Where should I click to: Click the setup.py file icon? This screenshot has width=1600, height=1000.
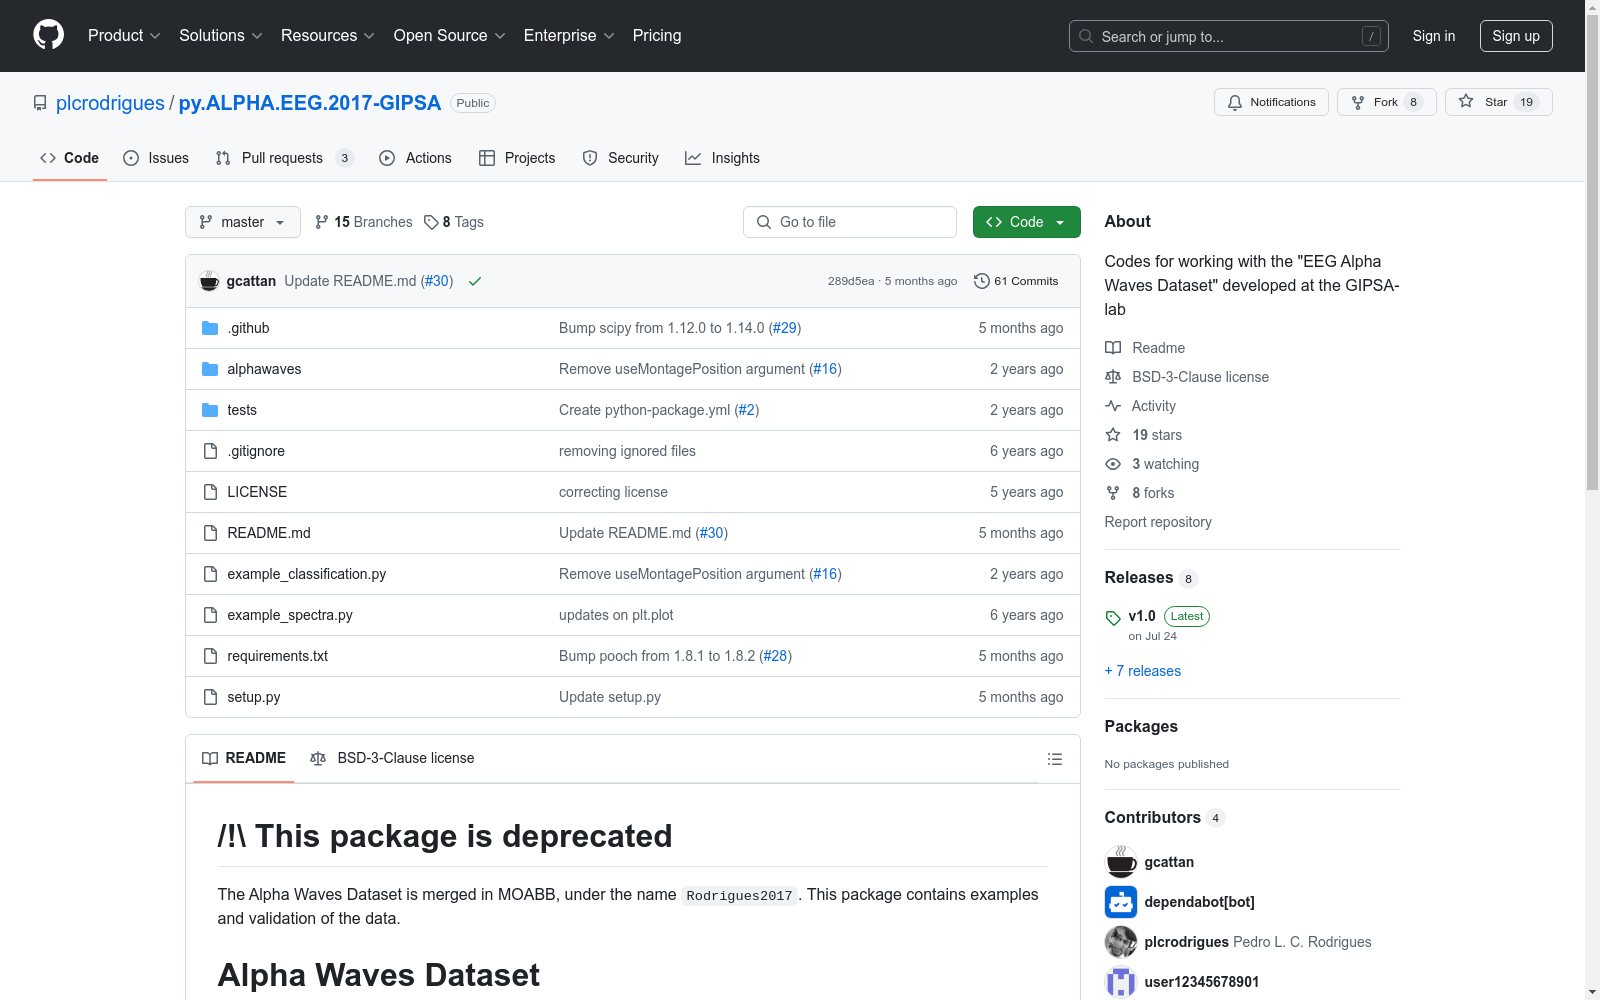210,697
